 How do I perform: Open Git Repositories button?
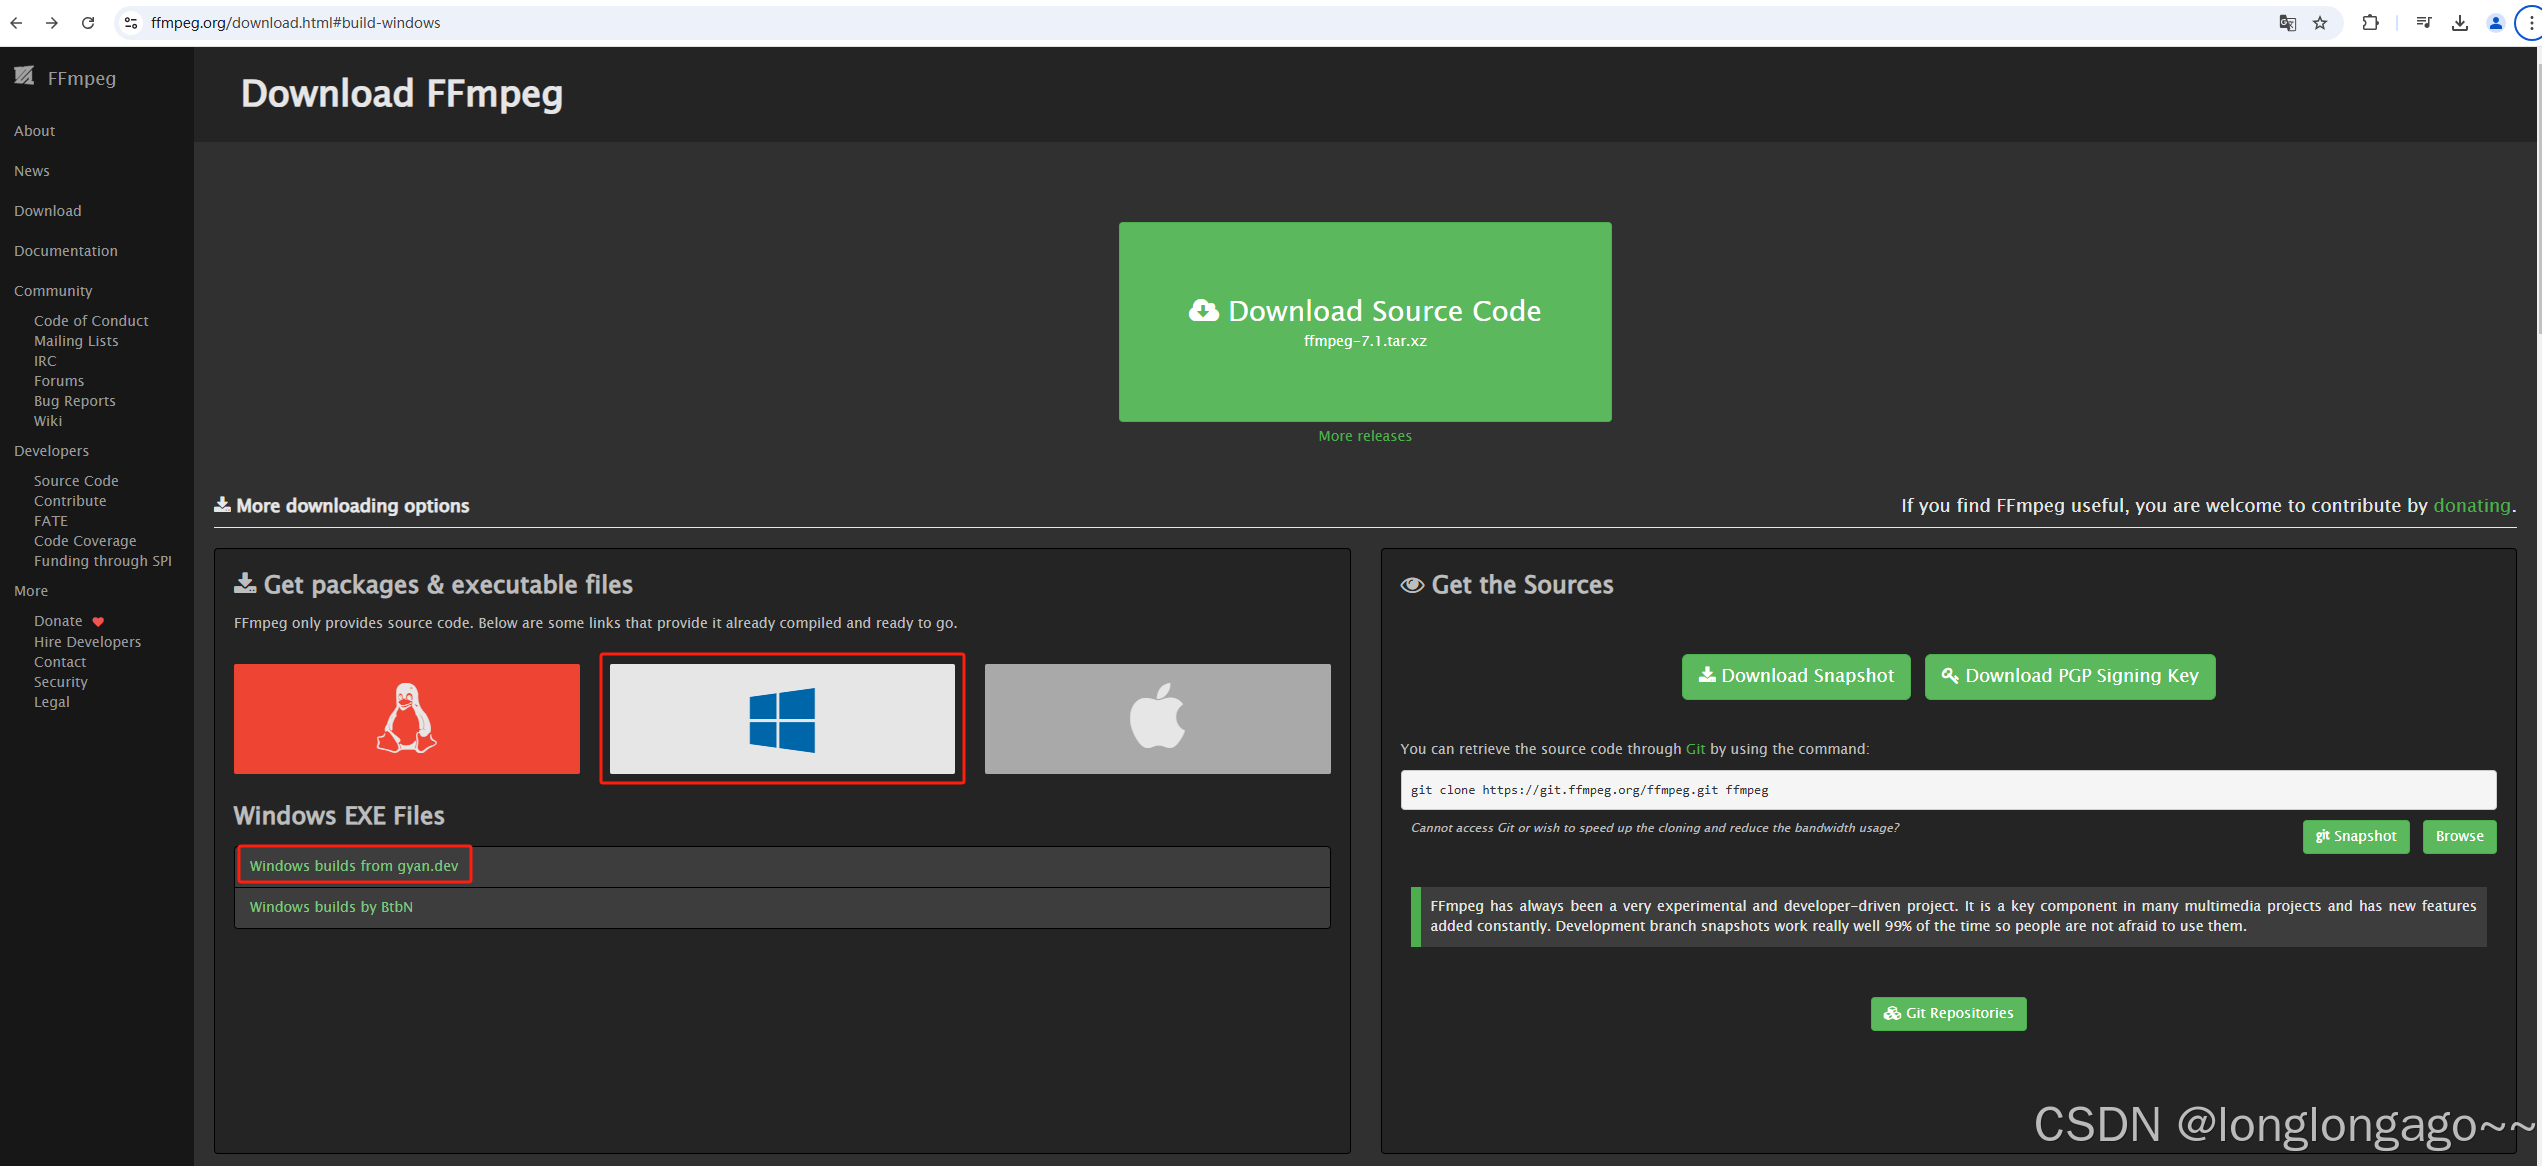[1948, 1013]
